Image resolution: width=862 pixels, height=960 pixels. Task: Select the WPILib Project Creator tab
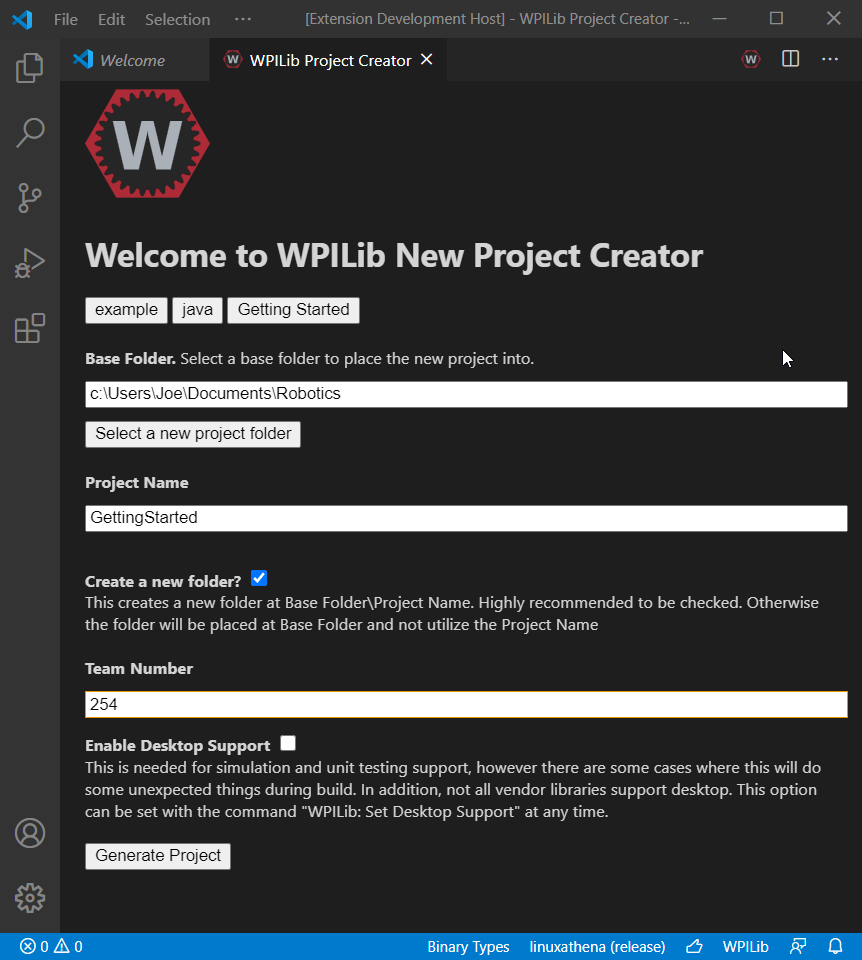click(329, 60)
